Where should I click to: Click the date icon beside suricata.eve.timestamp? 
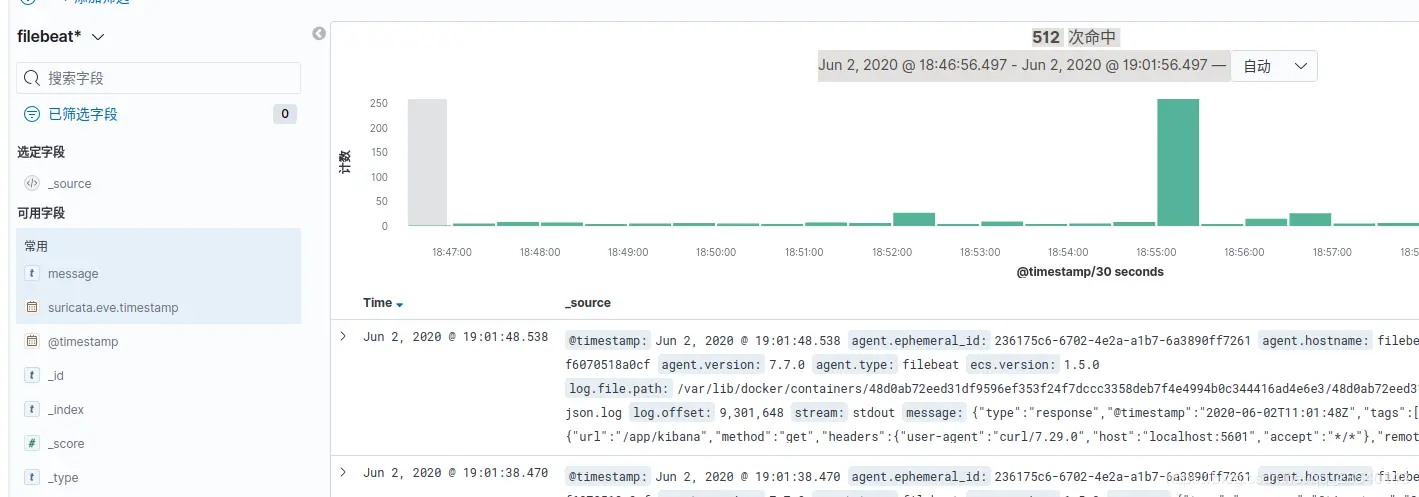[x=32, y=308]
